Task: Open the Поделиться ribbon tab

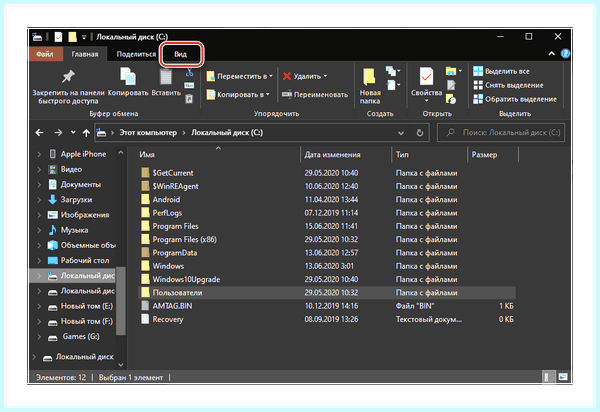Action: 136,54
